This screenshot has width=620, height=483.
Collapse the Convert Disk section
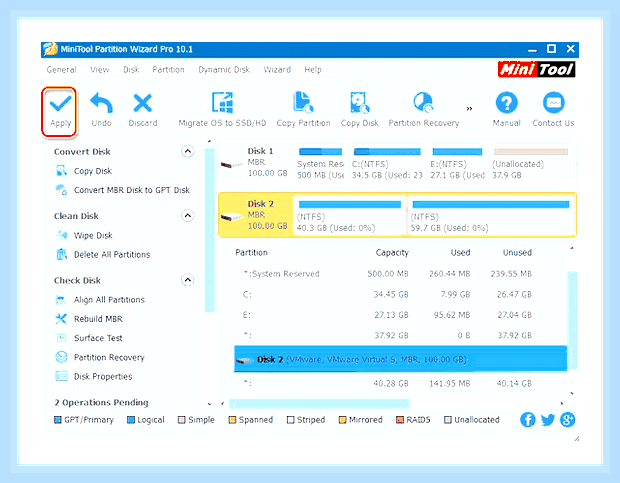click(187, 151)
